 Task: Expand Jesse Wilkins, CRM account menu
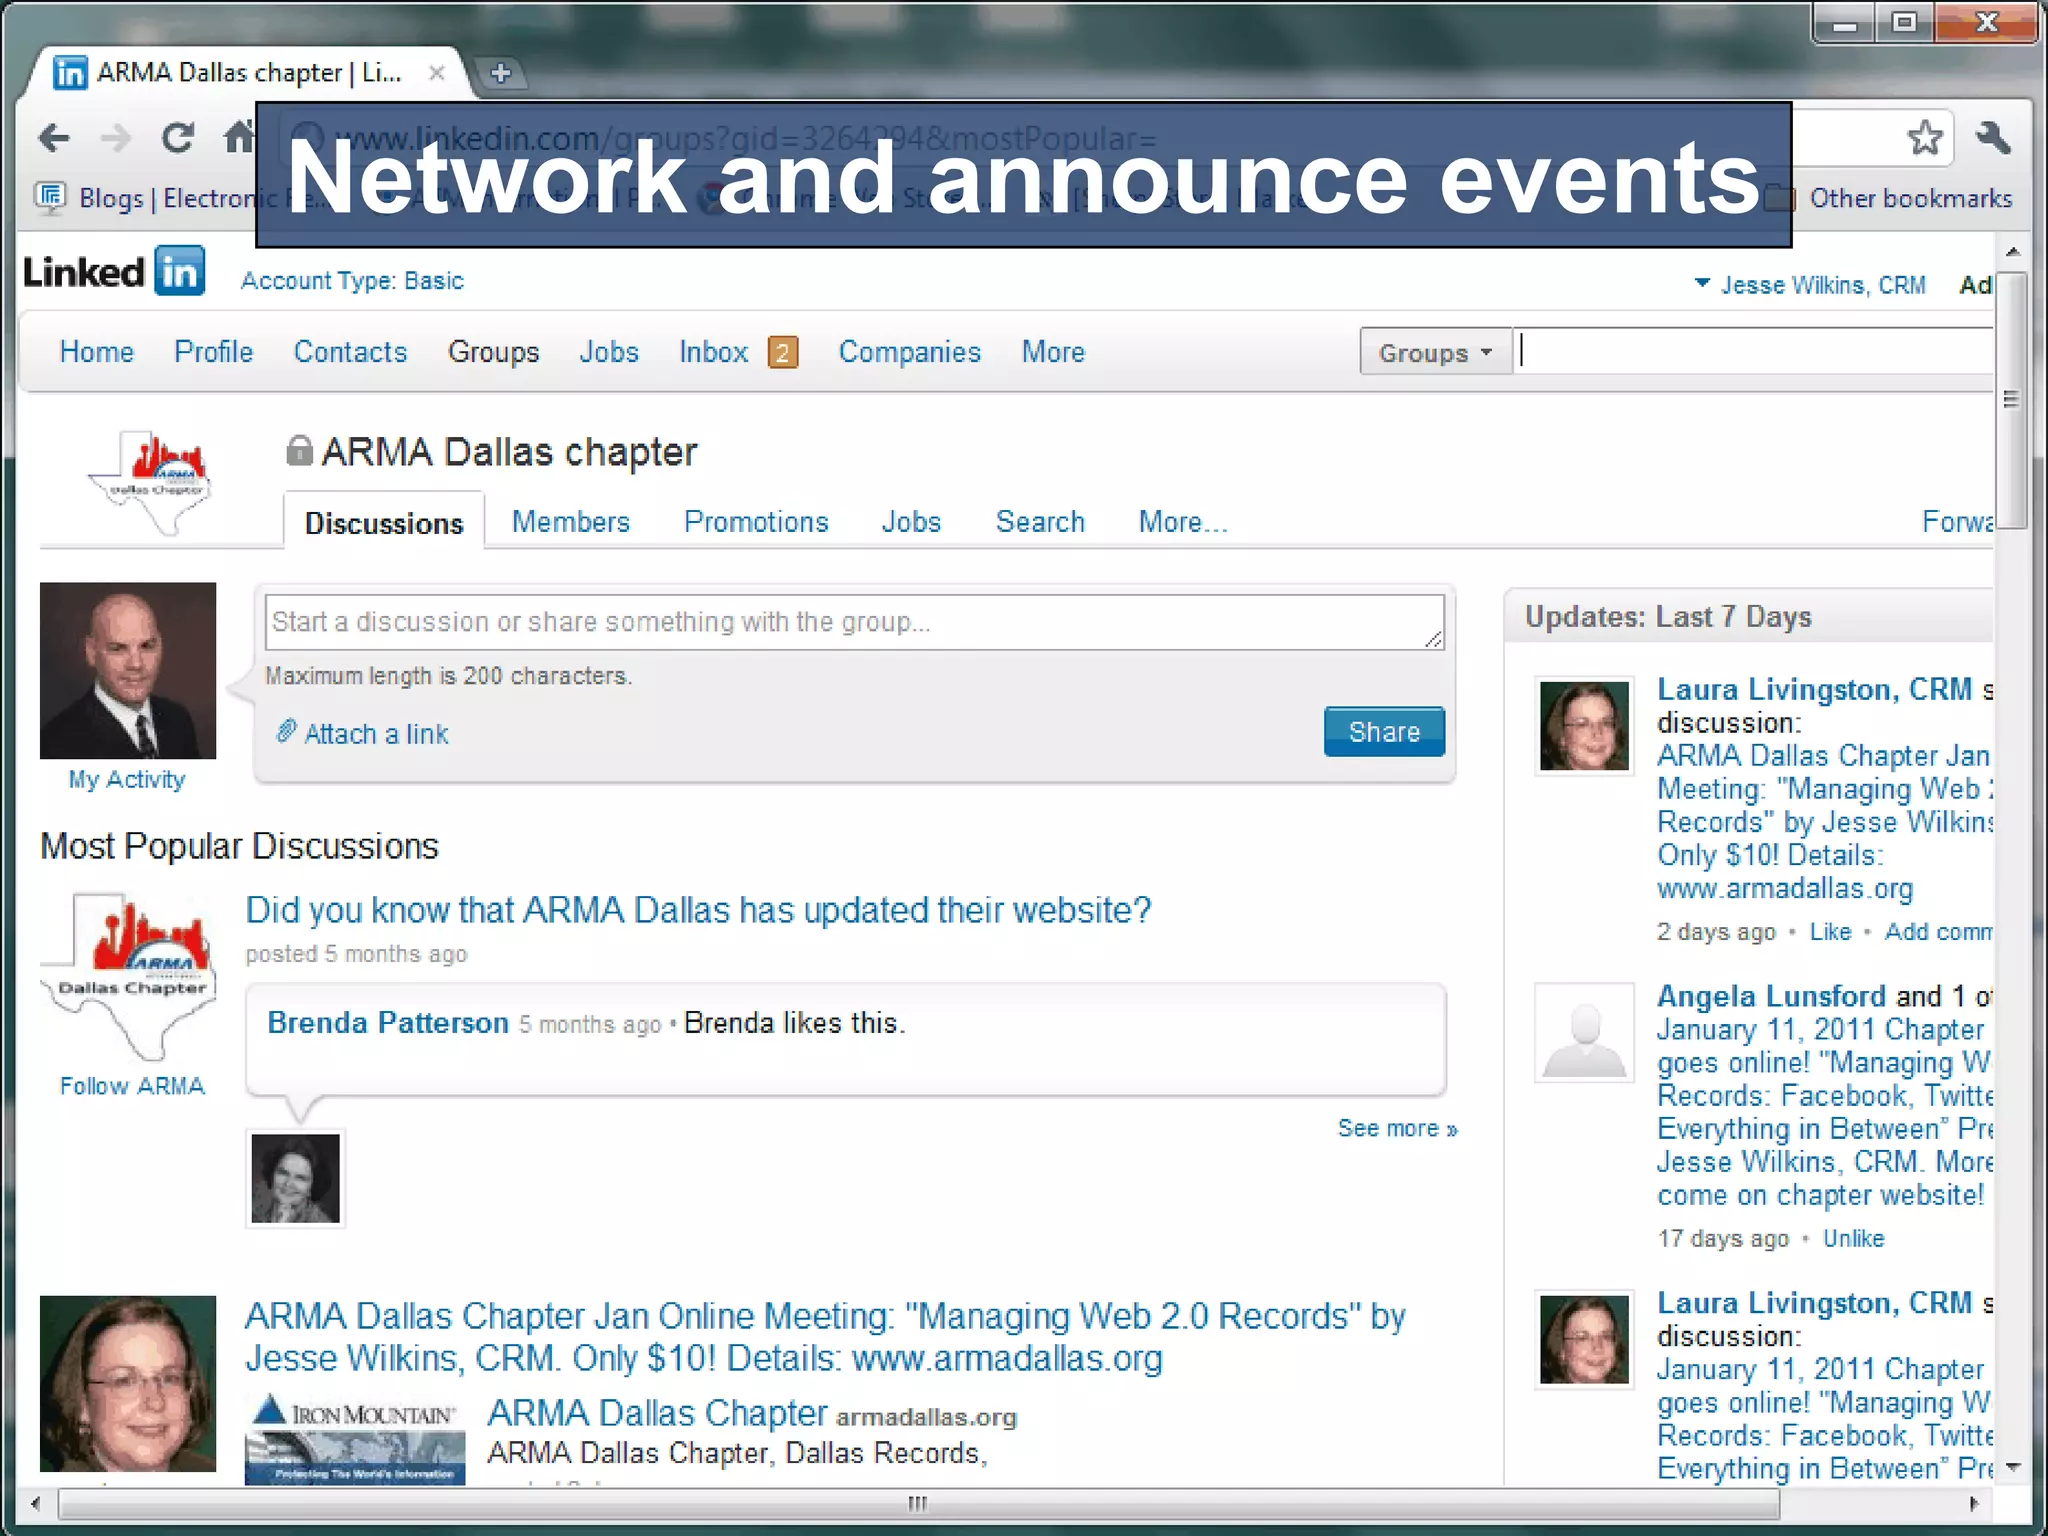[1810, 285]
